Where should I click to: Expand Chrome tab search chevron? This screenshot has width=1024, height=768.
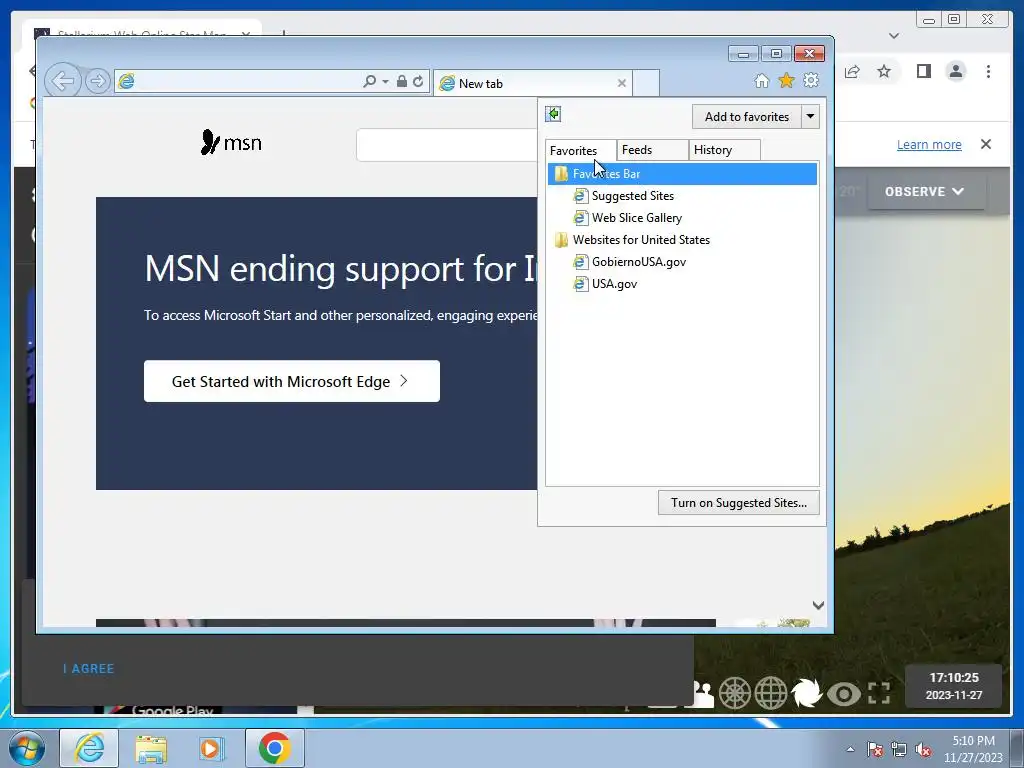coord(894,36)
